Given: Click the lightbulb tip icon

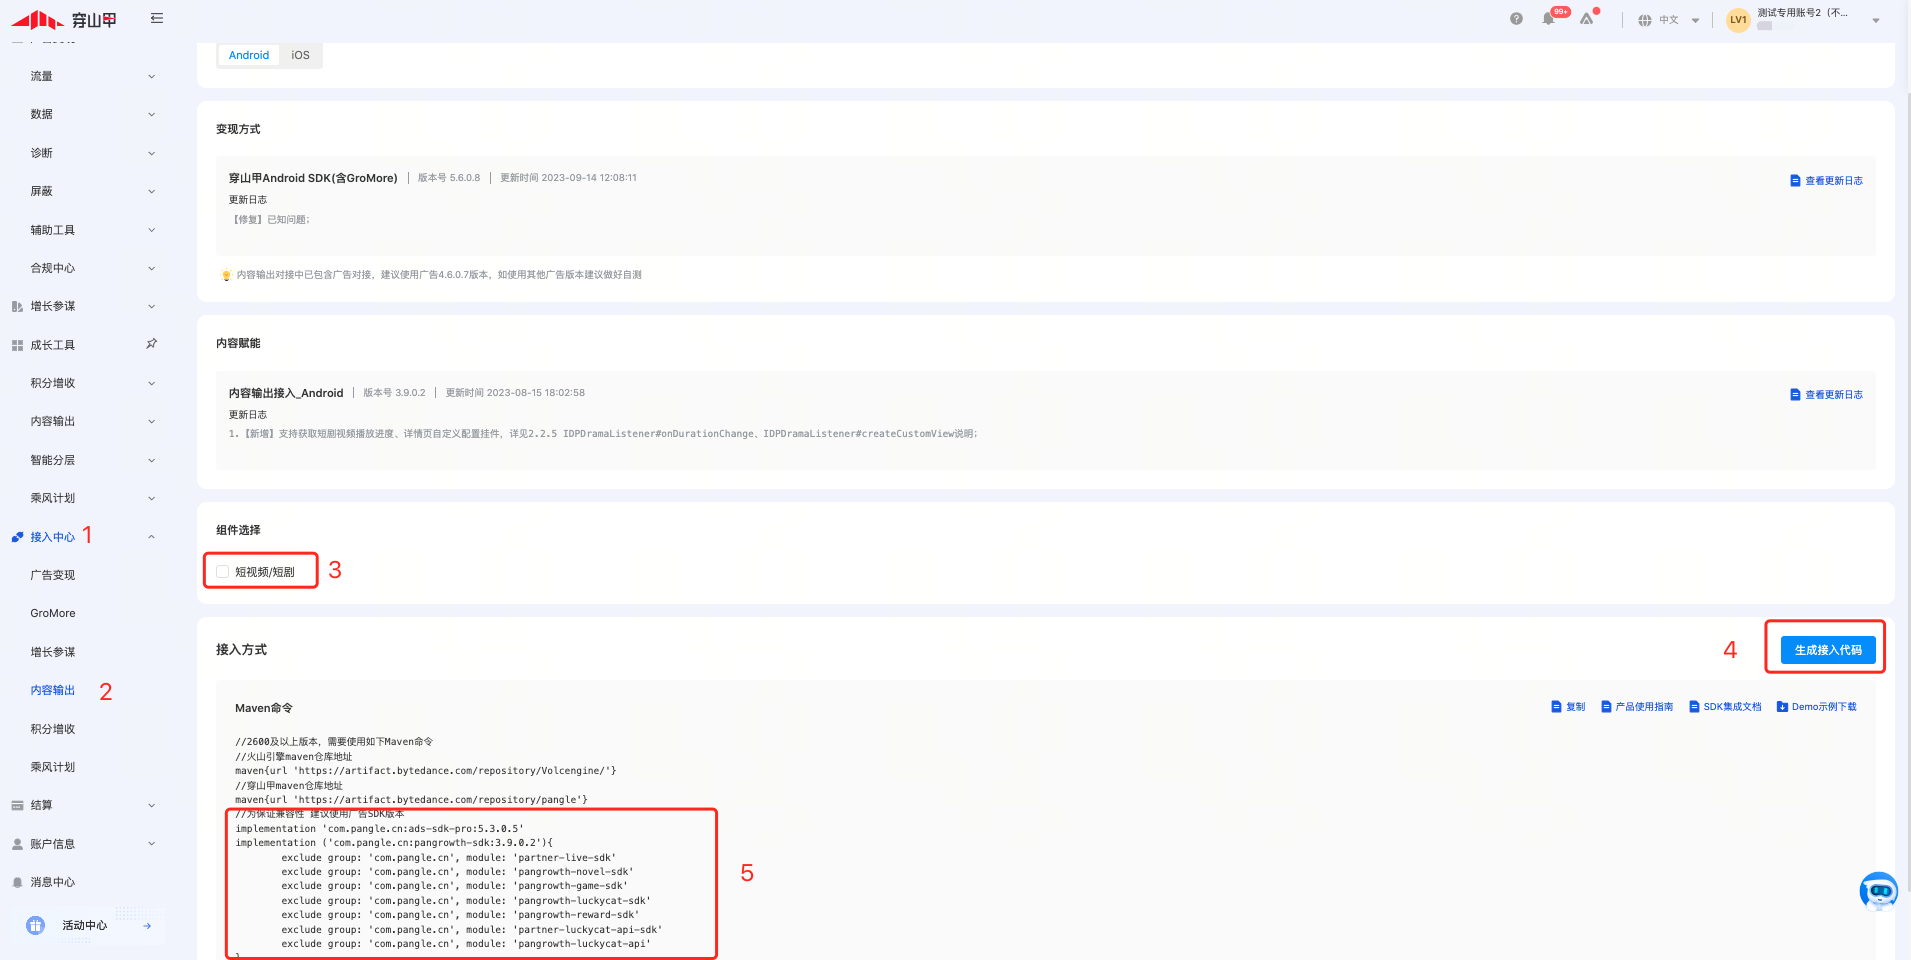Looking at the screenshot, I should pos(226,275).
